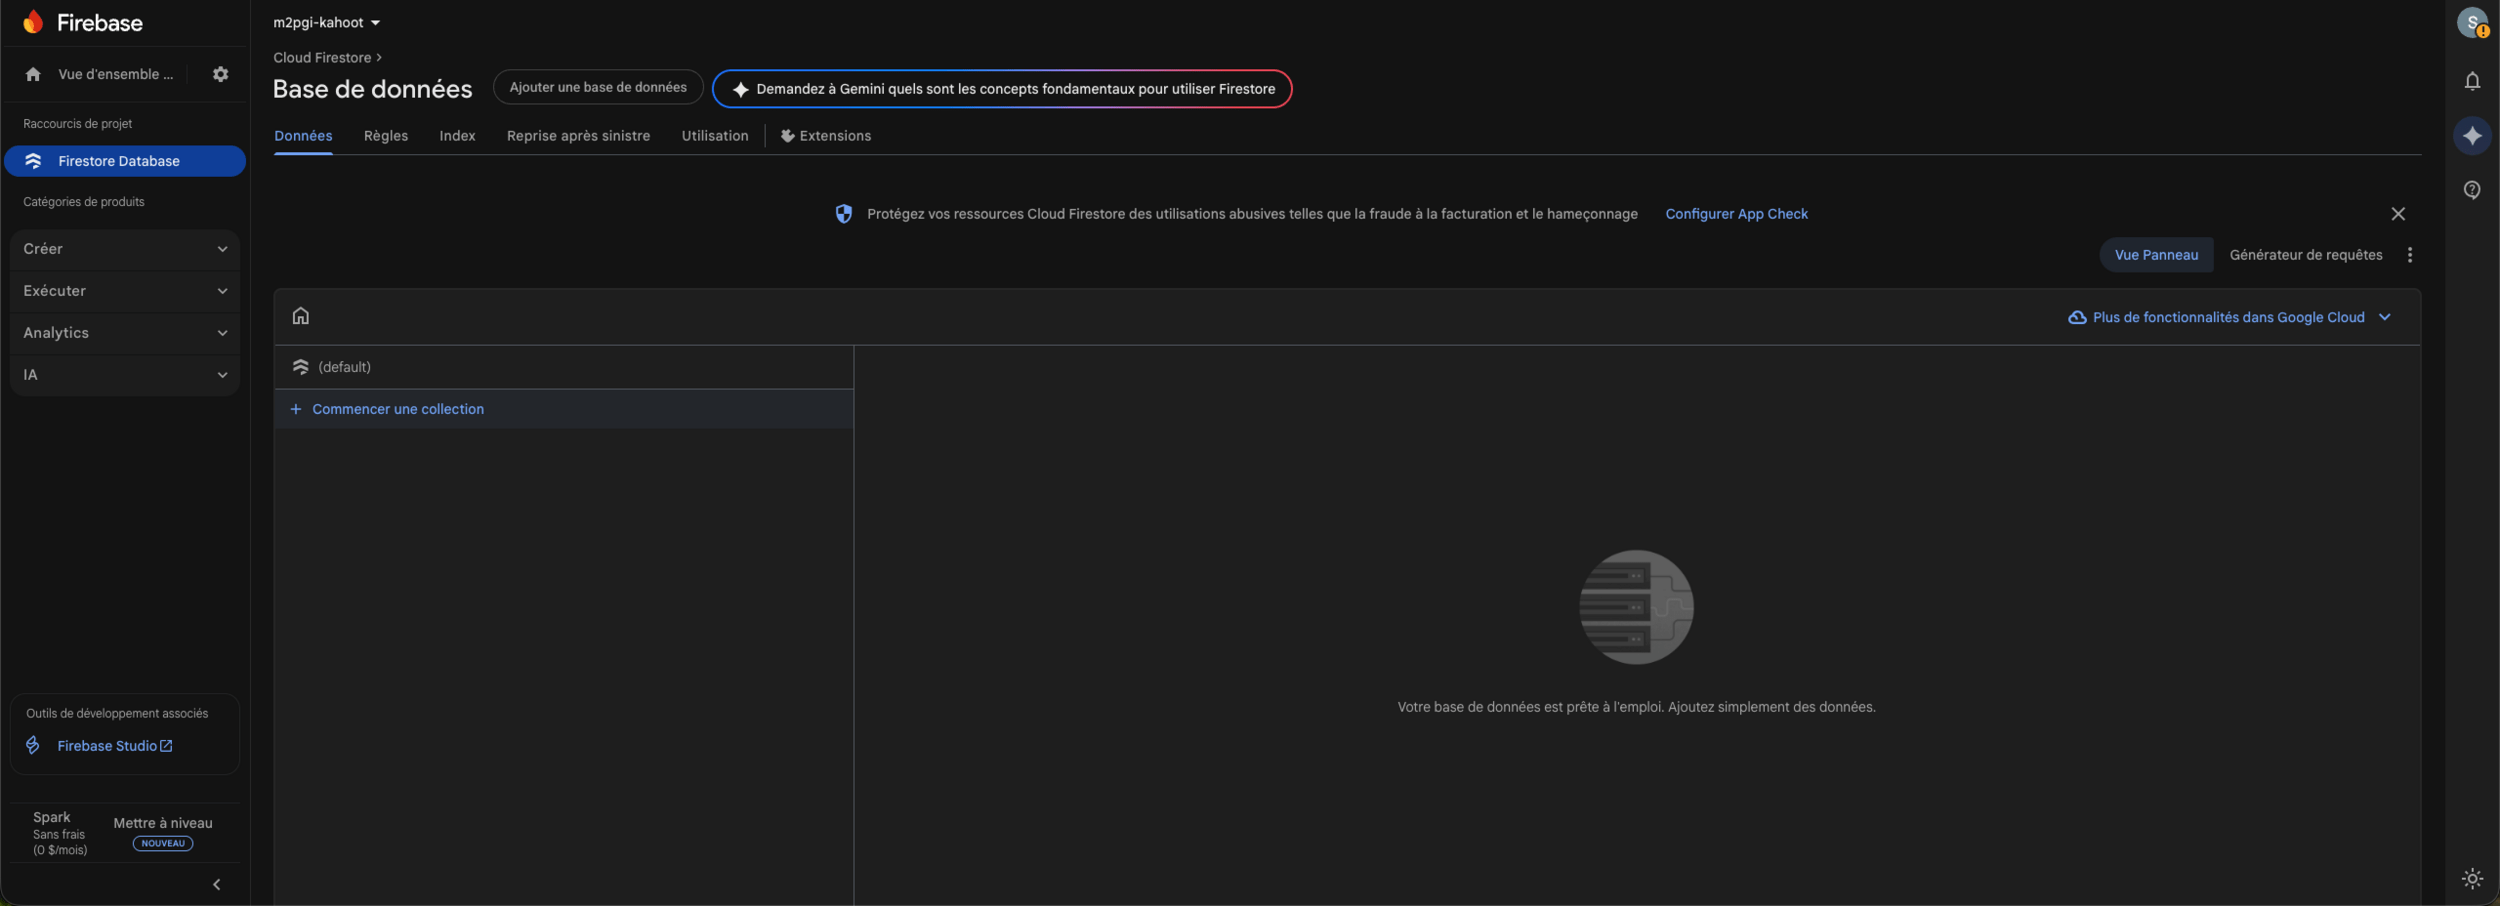Click the Spark Sans frais plan label
Viewport: 2500px width, 906px height.
59,833
